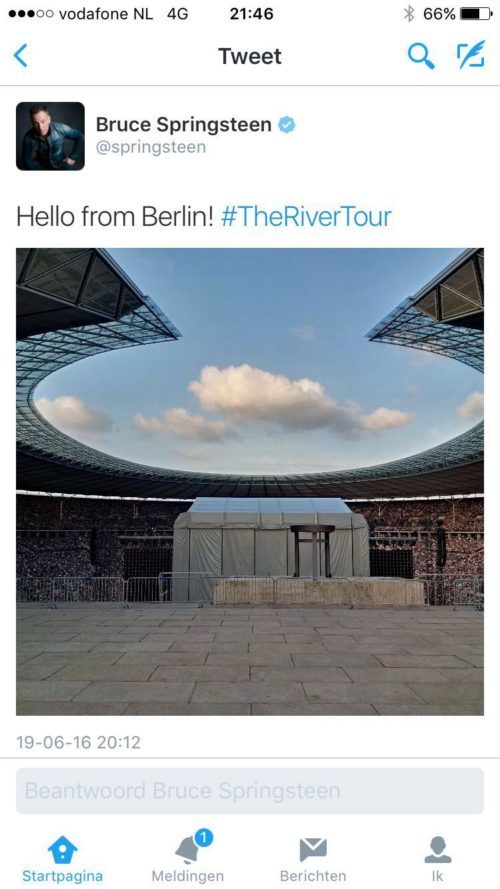Switch to the Startpagina tab
Screen dimensions: 500x889
[x=62, y=859]
